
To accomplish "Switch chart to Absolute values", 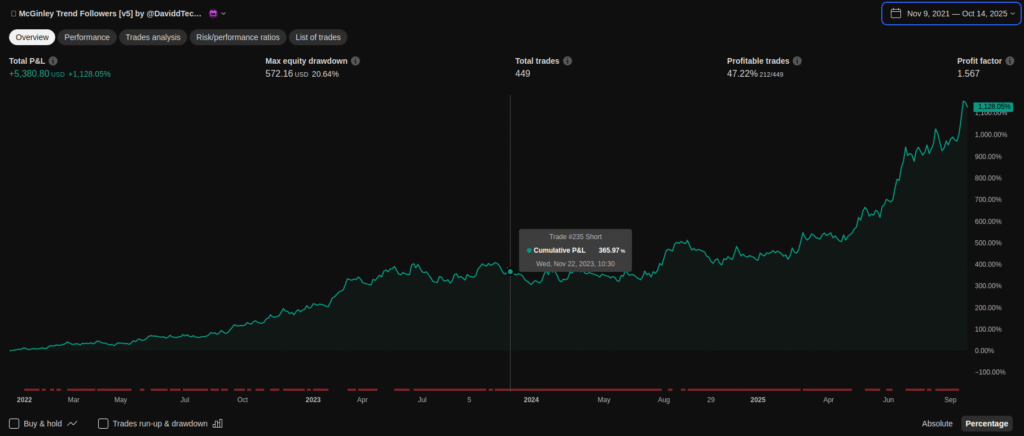I will click(937, 423).
